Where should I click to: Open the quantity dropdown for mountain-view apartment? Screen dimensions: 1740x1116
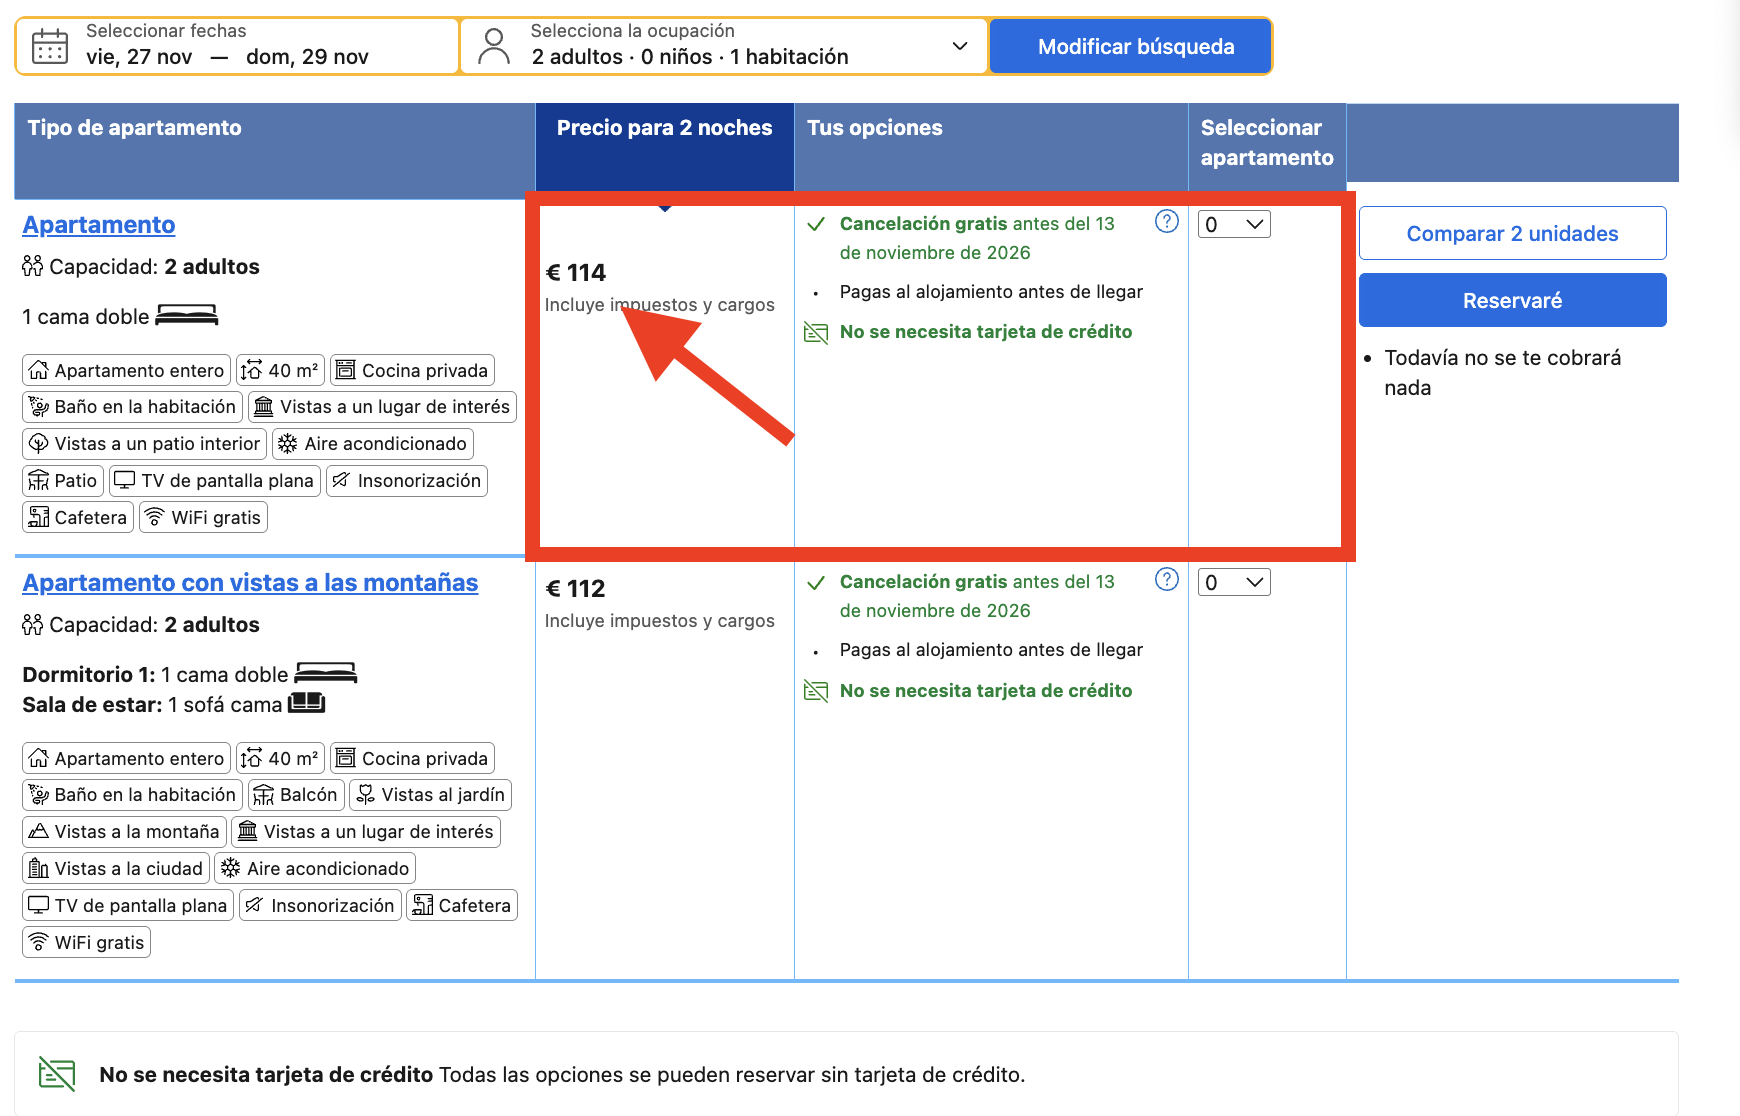1234,582
